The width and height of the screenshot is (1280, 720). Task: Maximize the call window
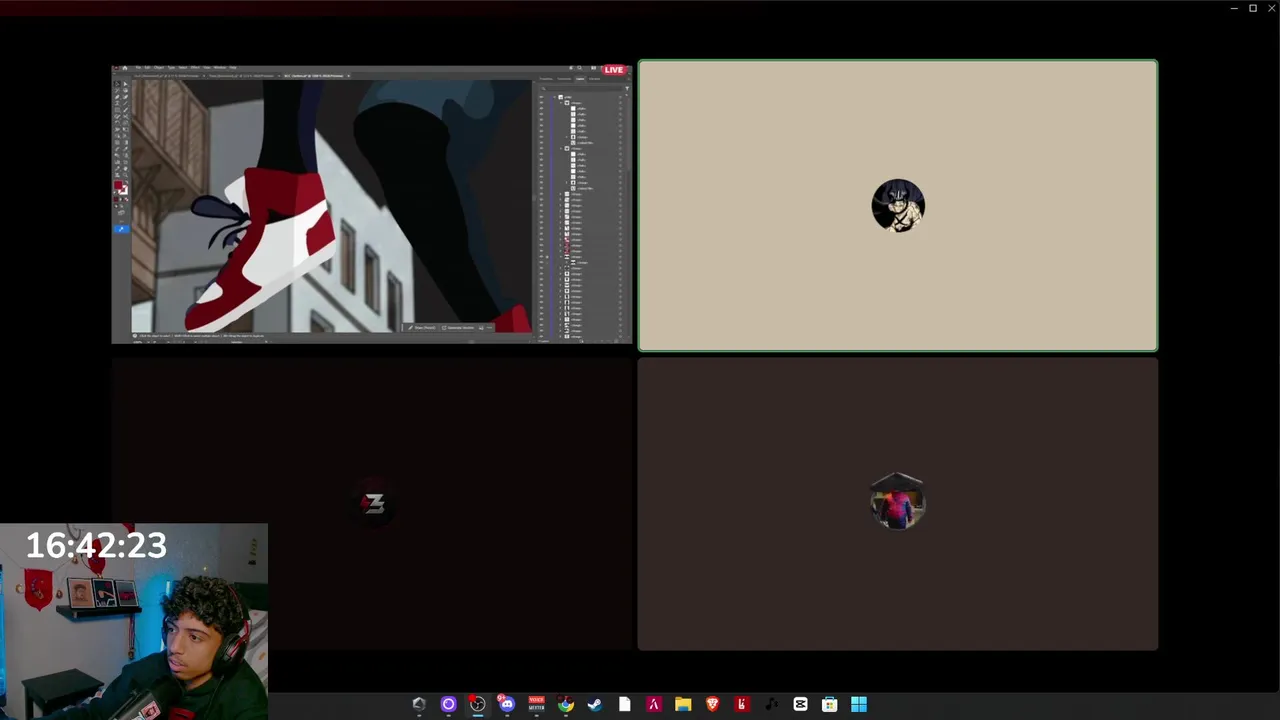point(1253,8)
